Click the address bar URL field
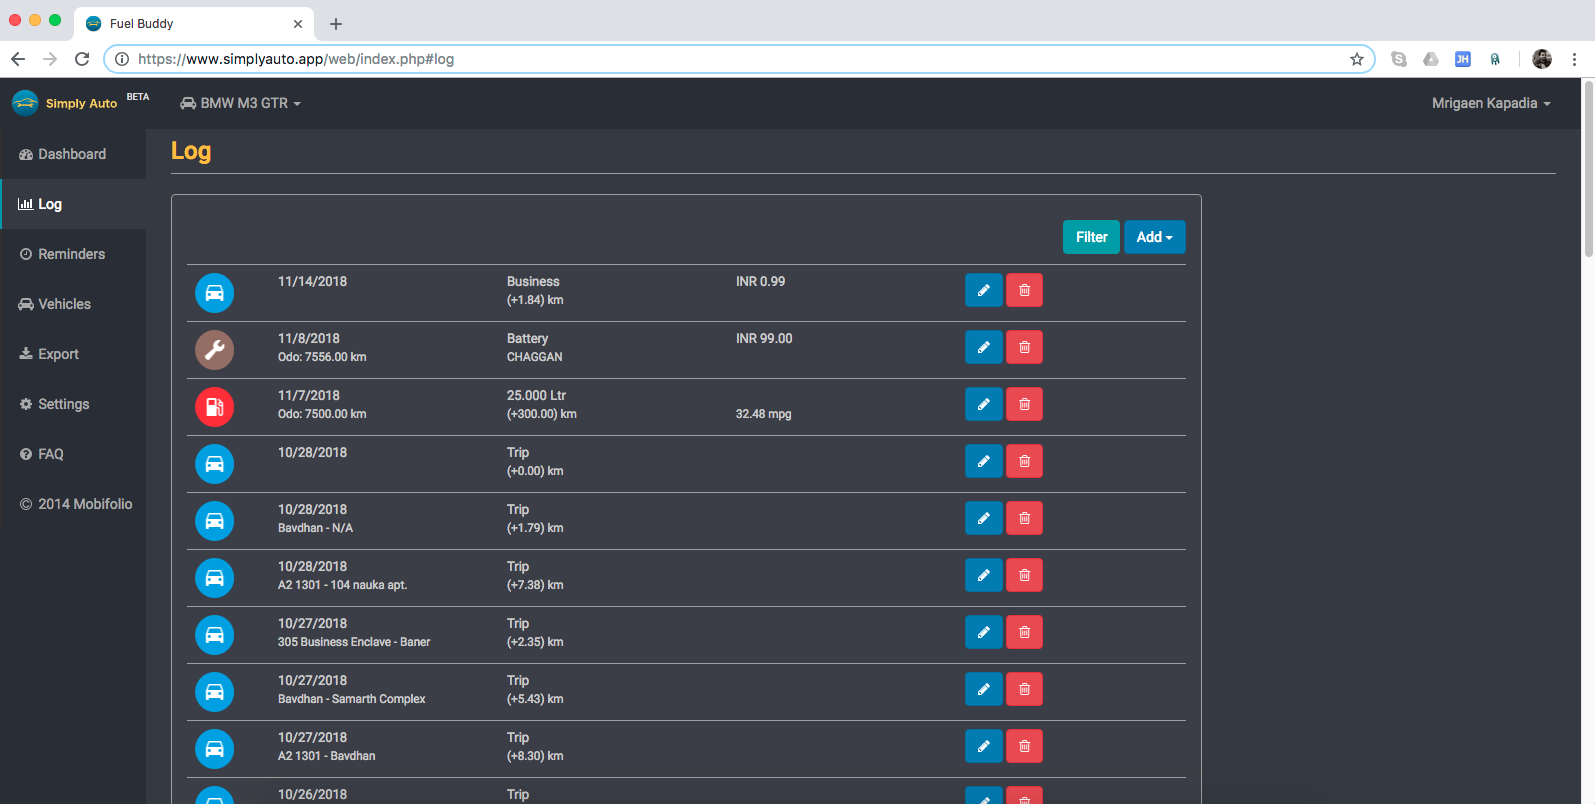This screenshot has height=804, width=1595. click(x=738, y=59)
